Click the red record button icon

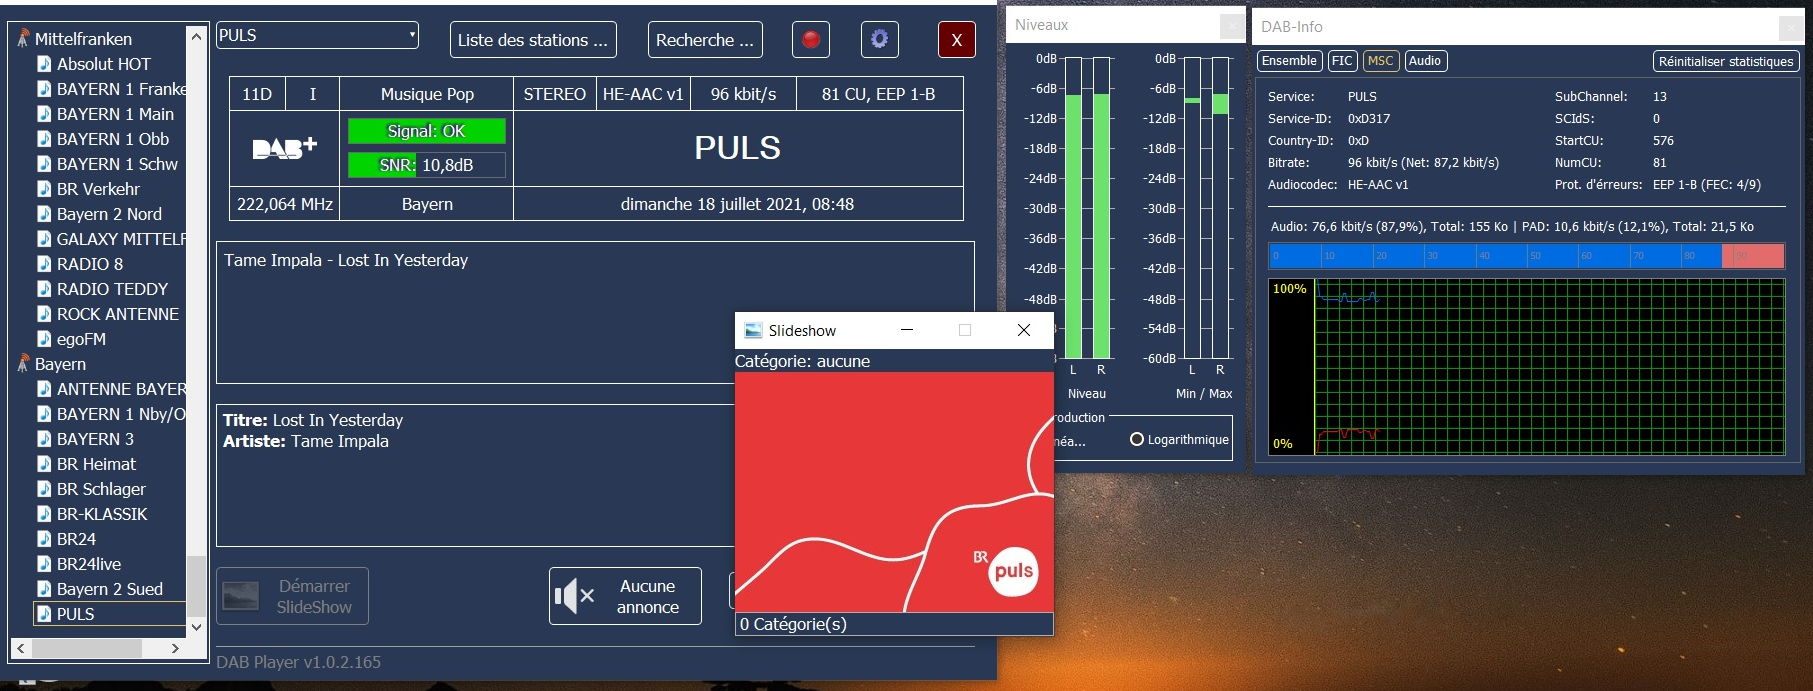pyautogui.click(x=811, y=40)
